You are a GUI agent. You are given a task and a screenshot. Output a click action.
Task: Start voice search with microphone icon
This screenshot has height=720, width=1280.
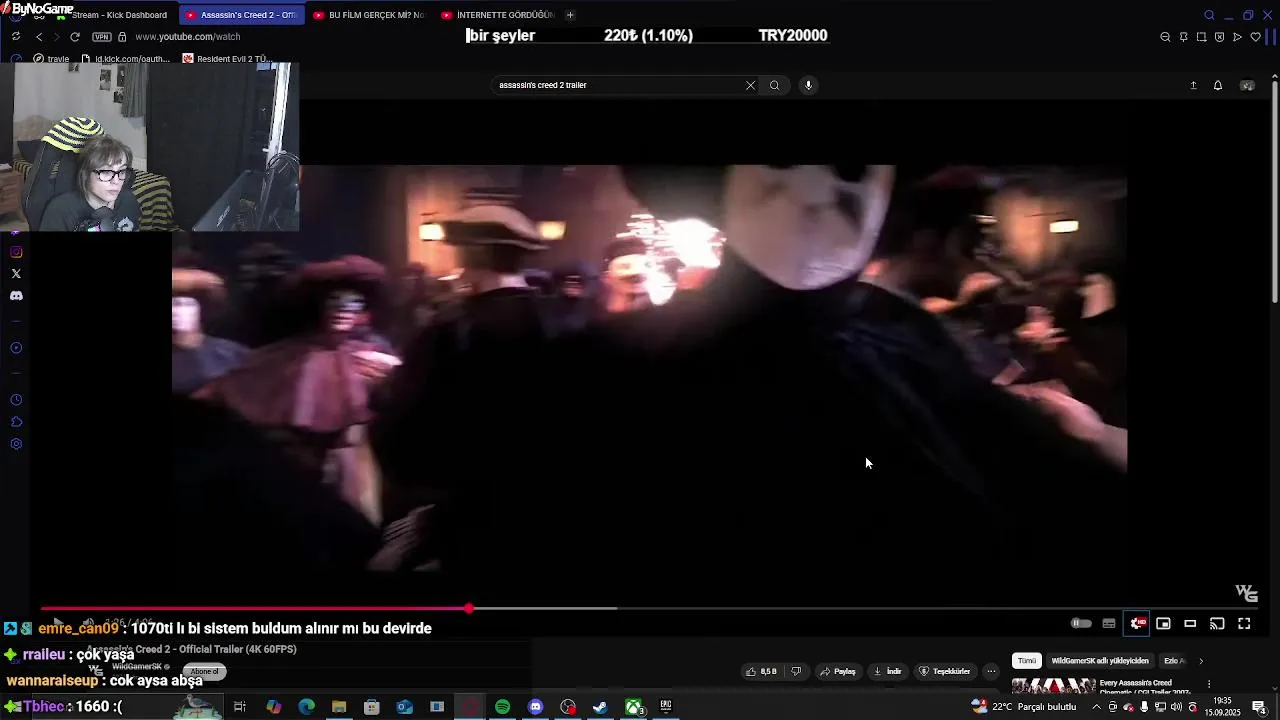[808, 85]
